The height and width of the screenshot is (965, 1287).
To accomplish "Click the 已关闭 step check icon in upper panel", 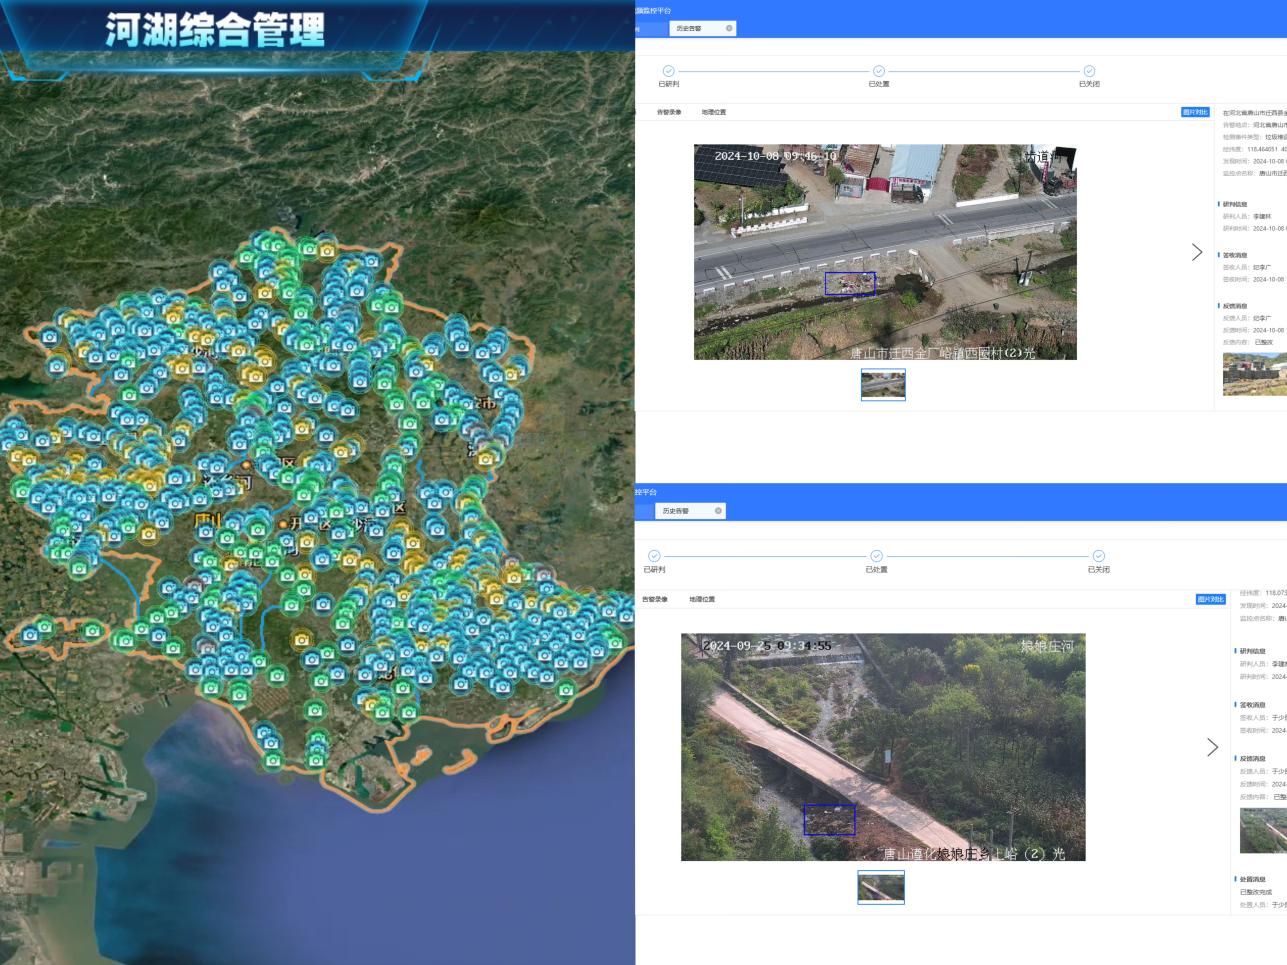I will [x=1089, y=71].
